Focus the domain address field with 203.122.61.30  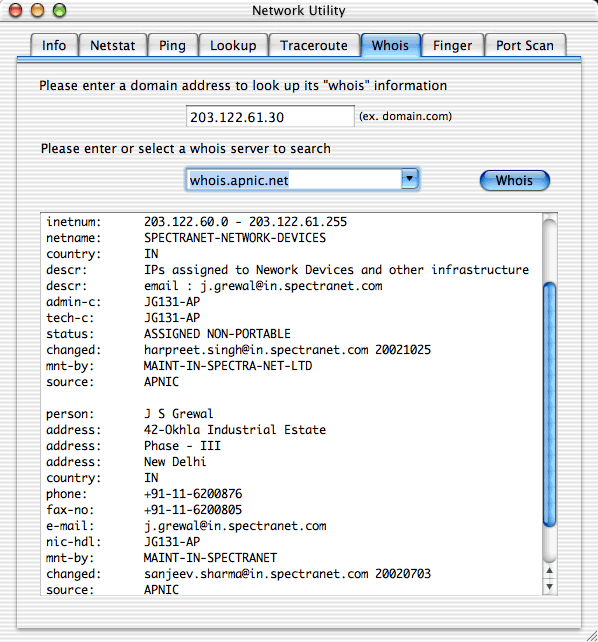point(270,117)
